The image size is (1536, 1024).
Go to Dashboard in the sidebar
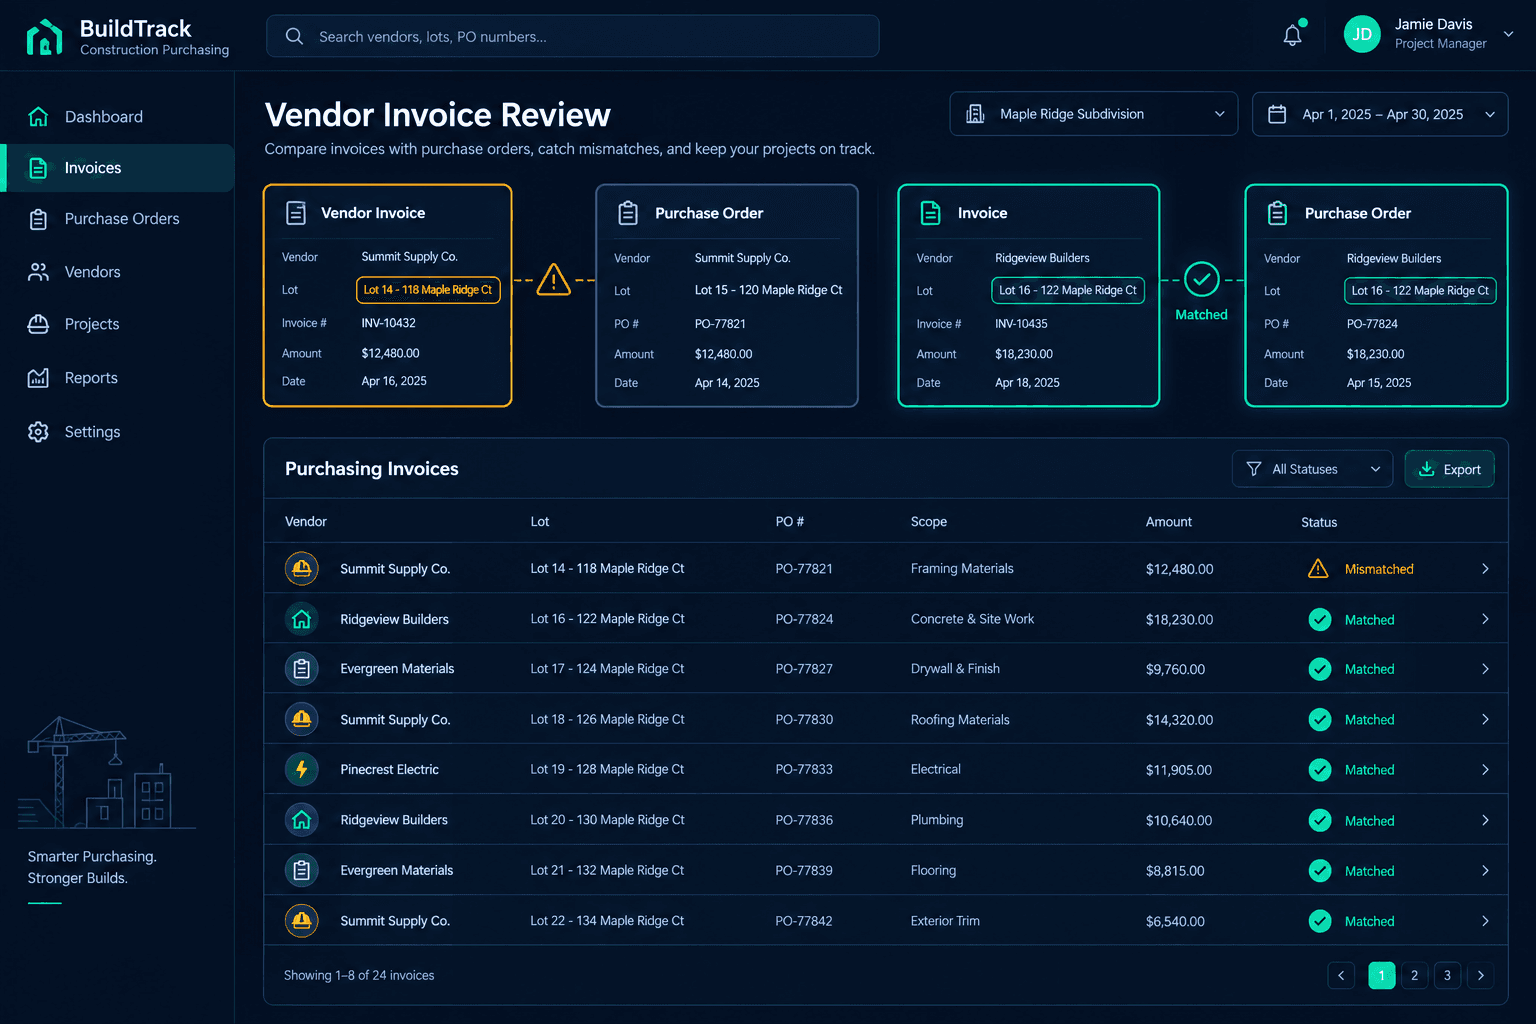click(118, 117)
